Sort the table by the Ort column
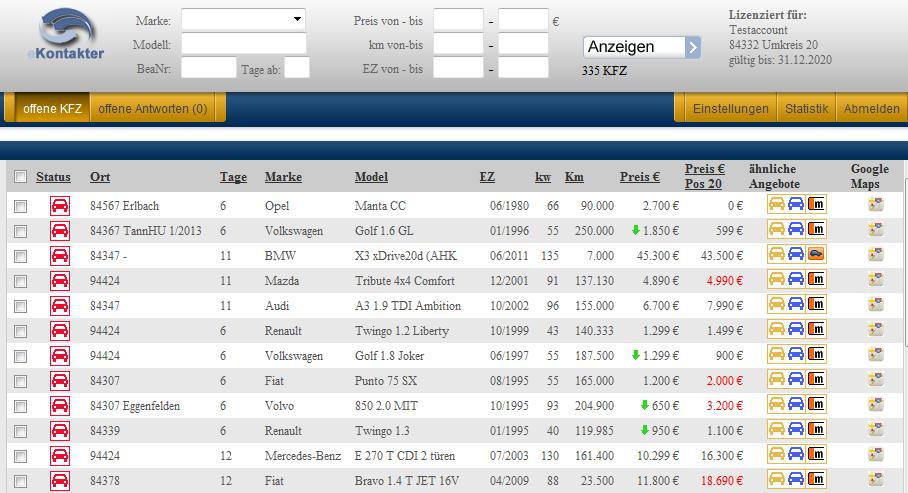 click(x=100, y=177)
